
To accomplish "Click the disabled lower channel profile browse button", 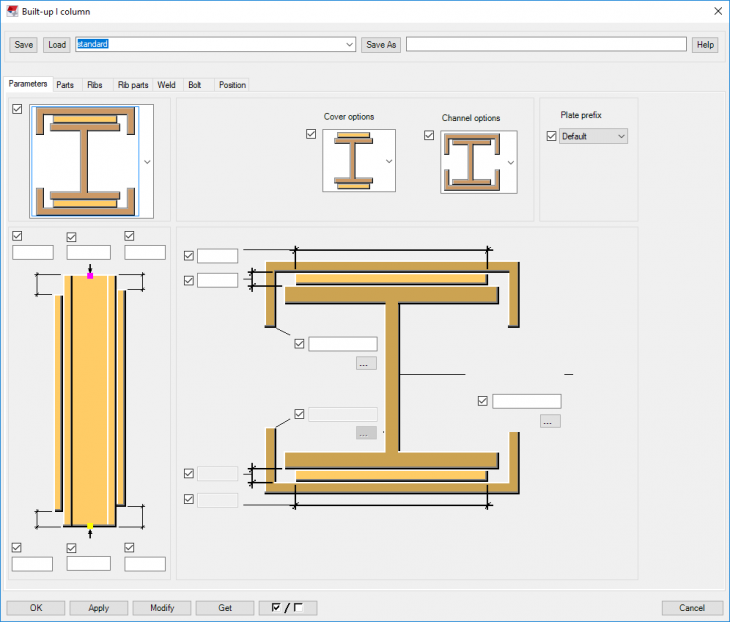I will pos(366,433).
